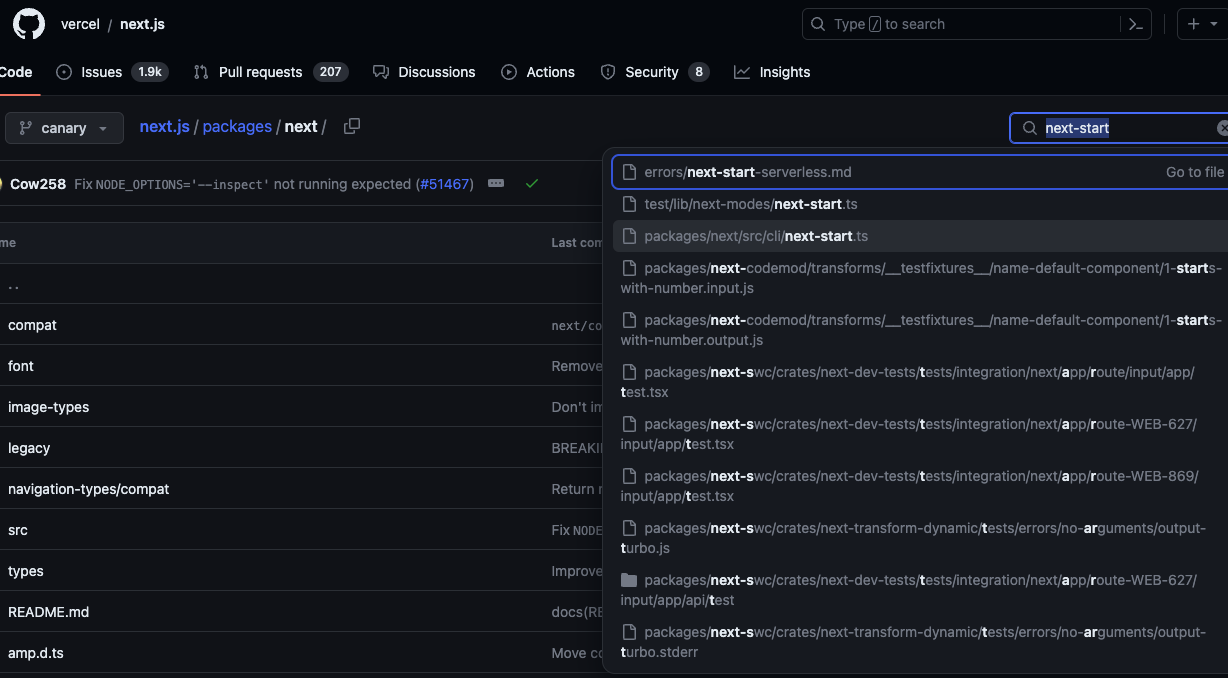1228x678 pixels.
Task: Open Cow258 author profile link
Action: pos(37,184)
